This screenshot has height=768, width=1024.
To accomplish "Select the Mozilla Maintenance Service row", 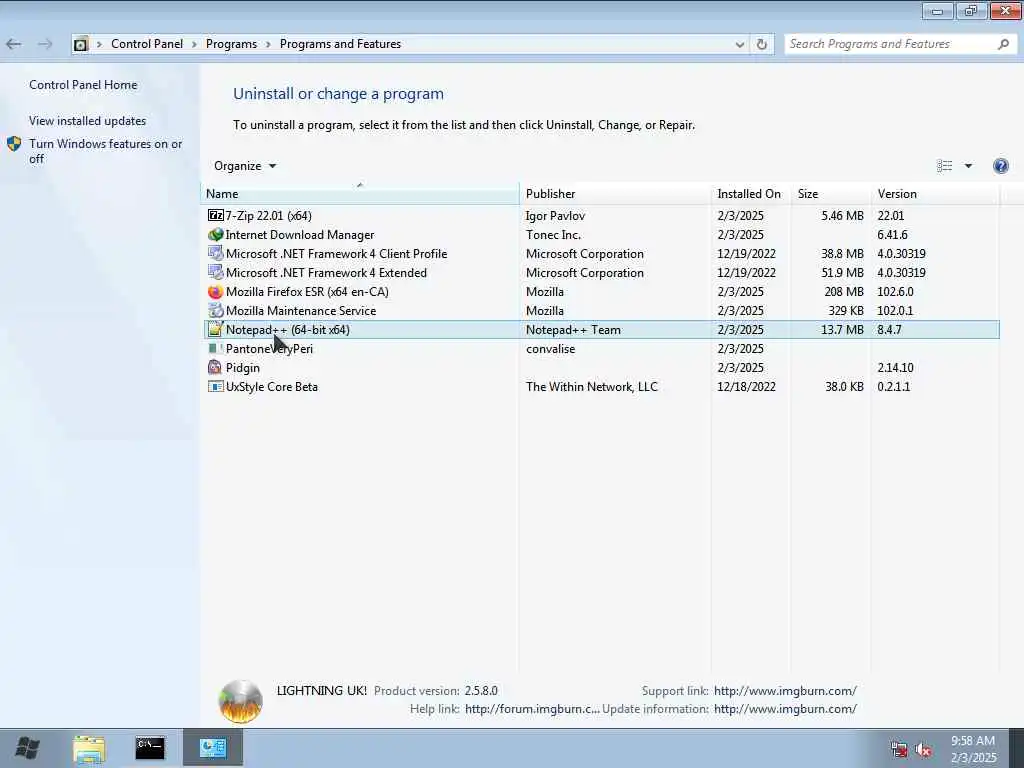I will (601, 310).
